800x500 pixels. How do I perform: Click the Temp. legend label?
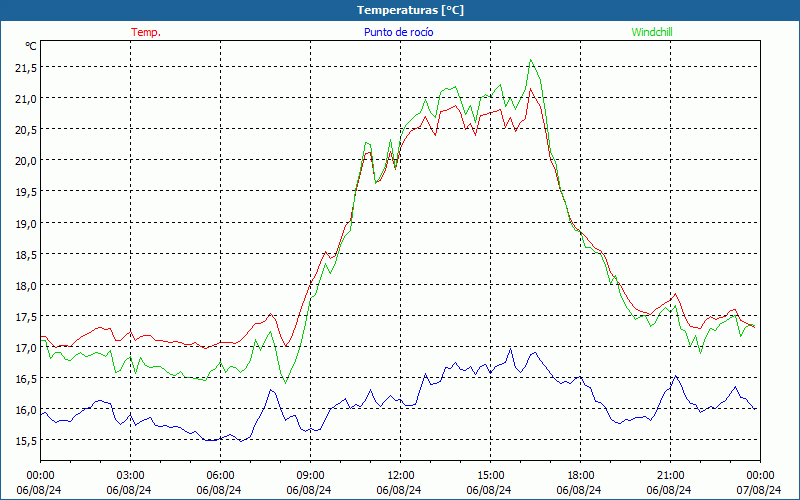[x=146, y=32]
